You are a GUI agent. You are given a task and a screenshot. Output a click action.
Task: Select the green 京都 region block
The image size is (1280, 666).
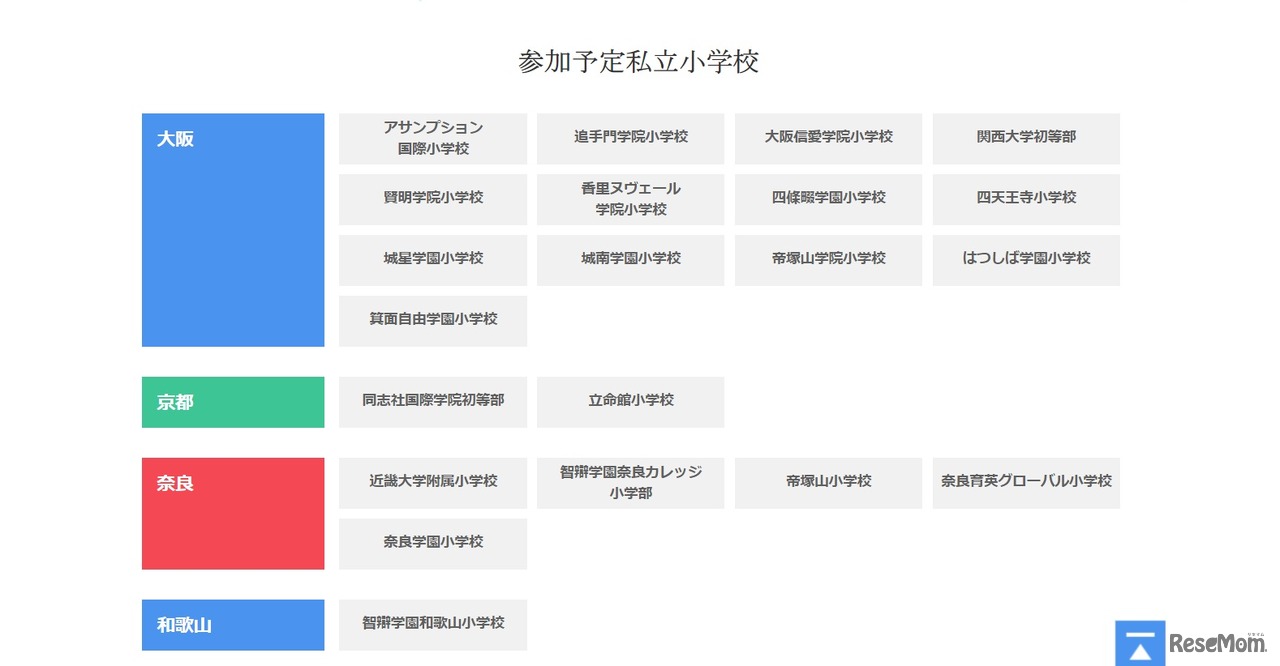233,402
